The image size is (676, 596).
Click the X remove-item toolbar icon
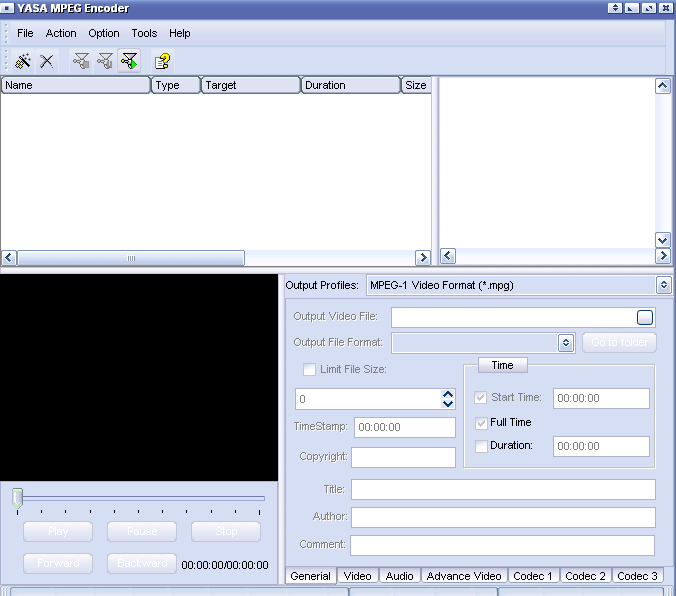pos(47,61)
